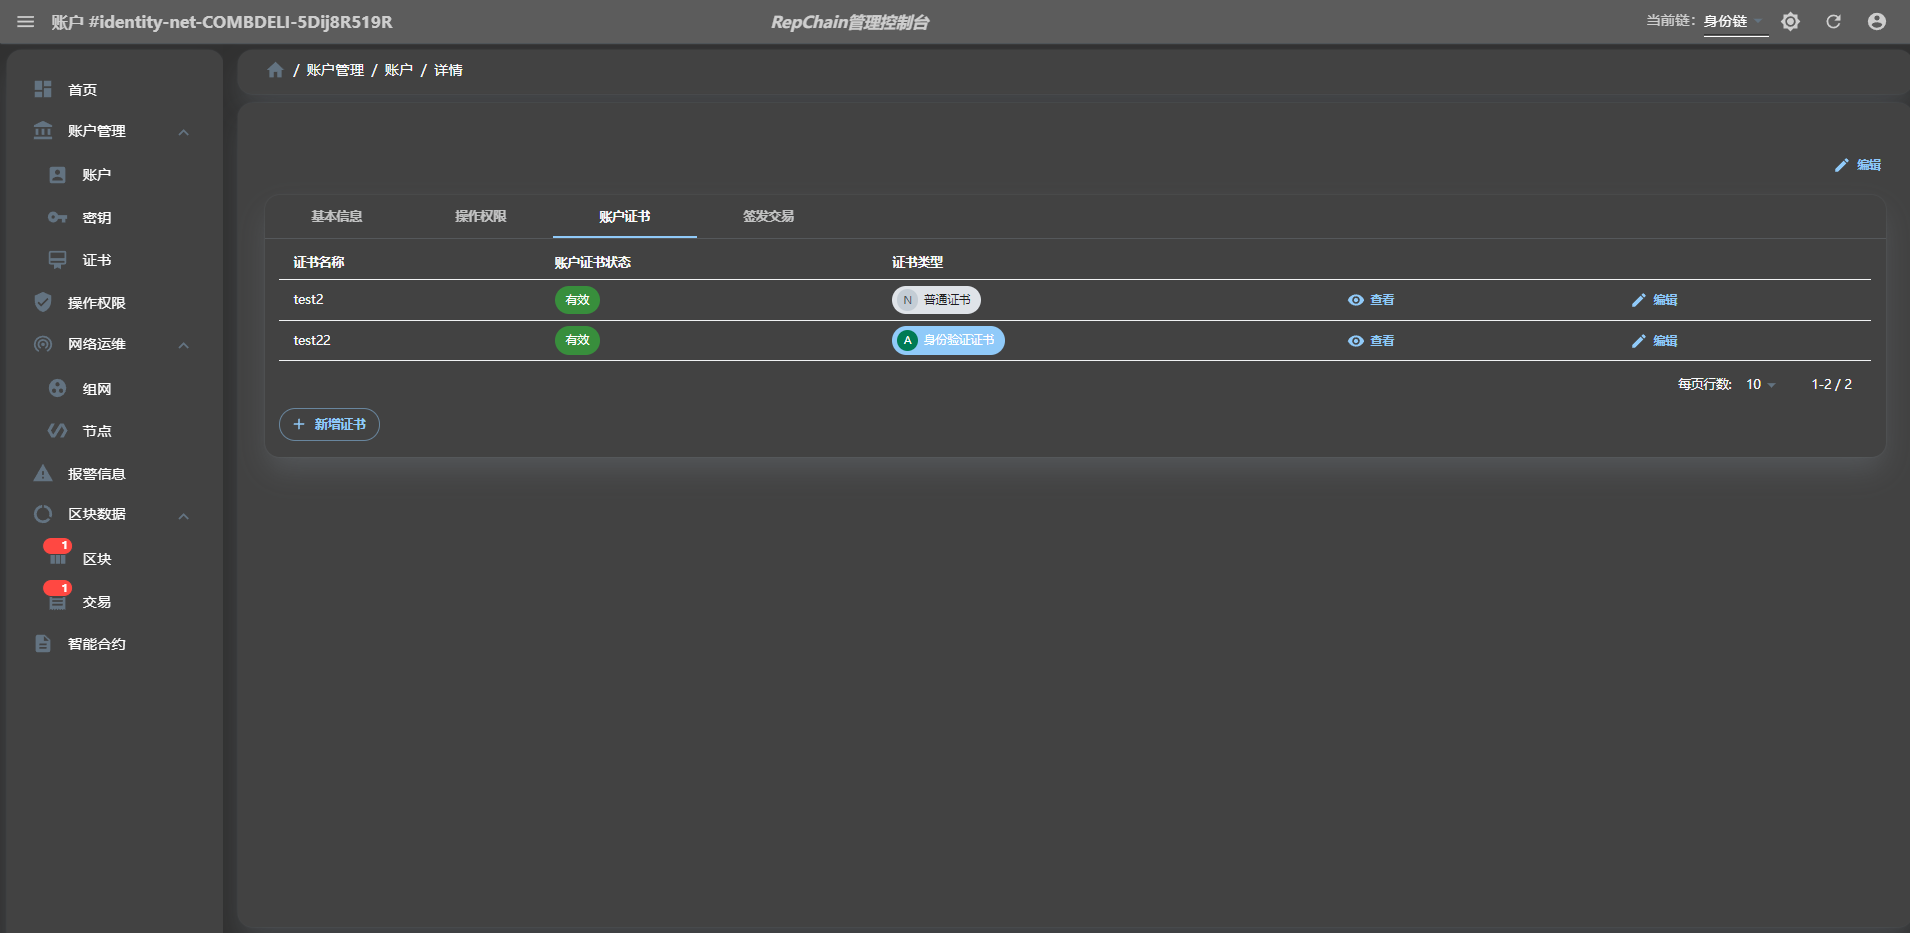1910x933 pixels.
Task: Click the 区块数据 circle icon
Action: 43,514
